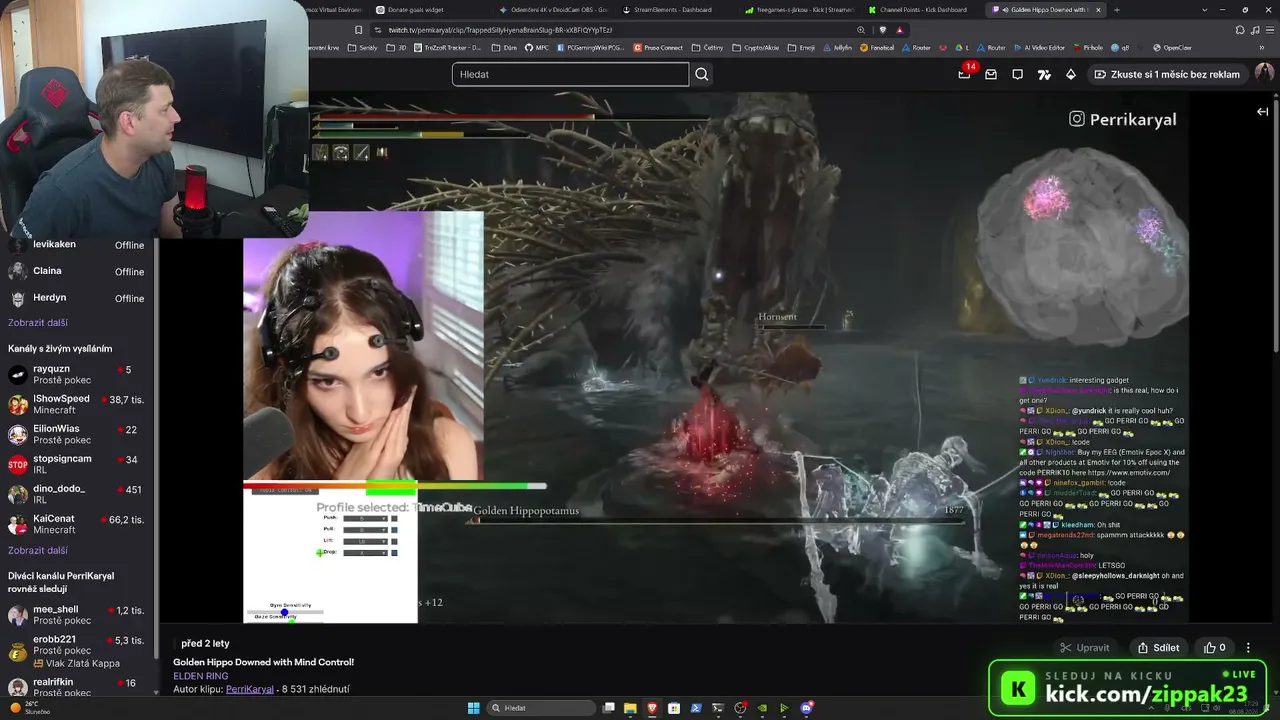1280x720 pixels.
Task: Open Twitch notifications with the 14 badge
Action: click(x=965, y=73)
